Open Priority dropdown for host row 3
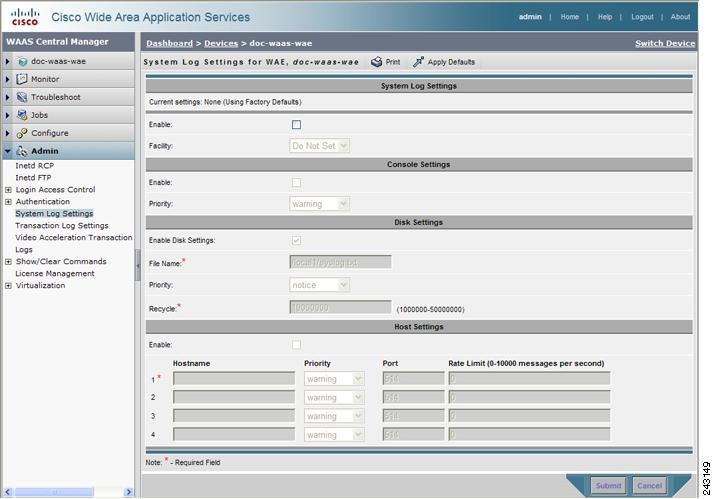 pyautogui.click(x=334, y=416)
